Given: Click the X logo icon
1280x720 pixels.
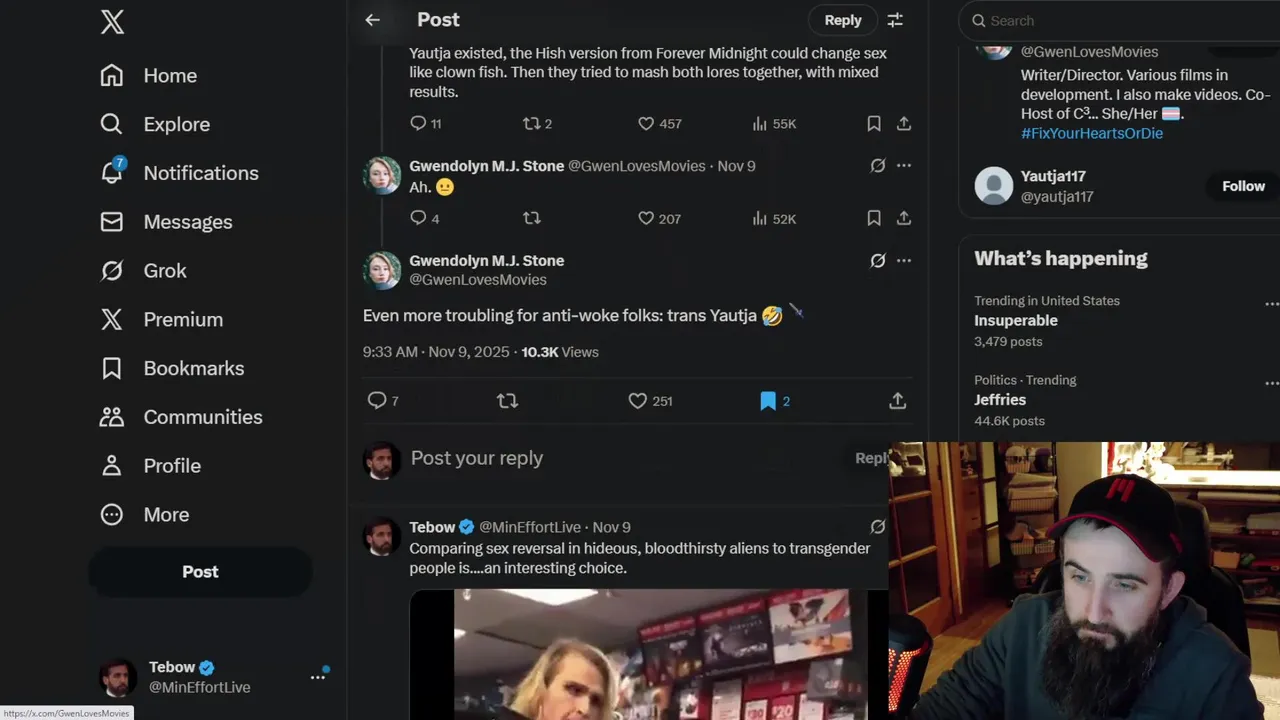Looking at the screenshot, I should (112, 21).
